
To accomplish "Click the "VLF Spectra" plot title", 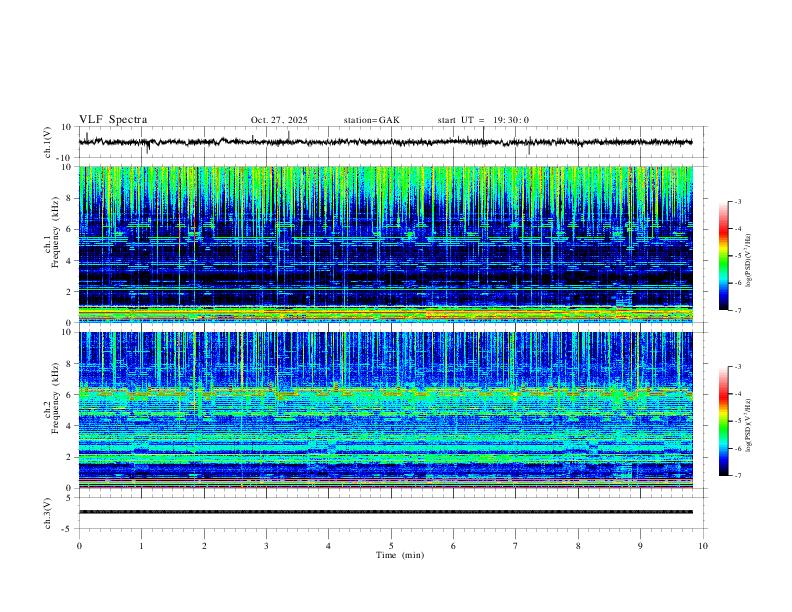I will (x=113, y=120).
